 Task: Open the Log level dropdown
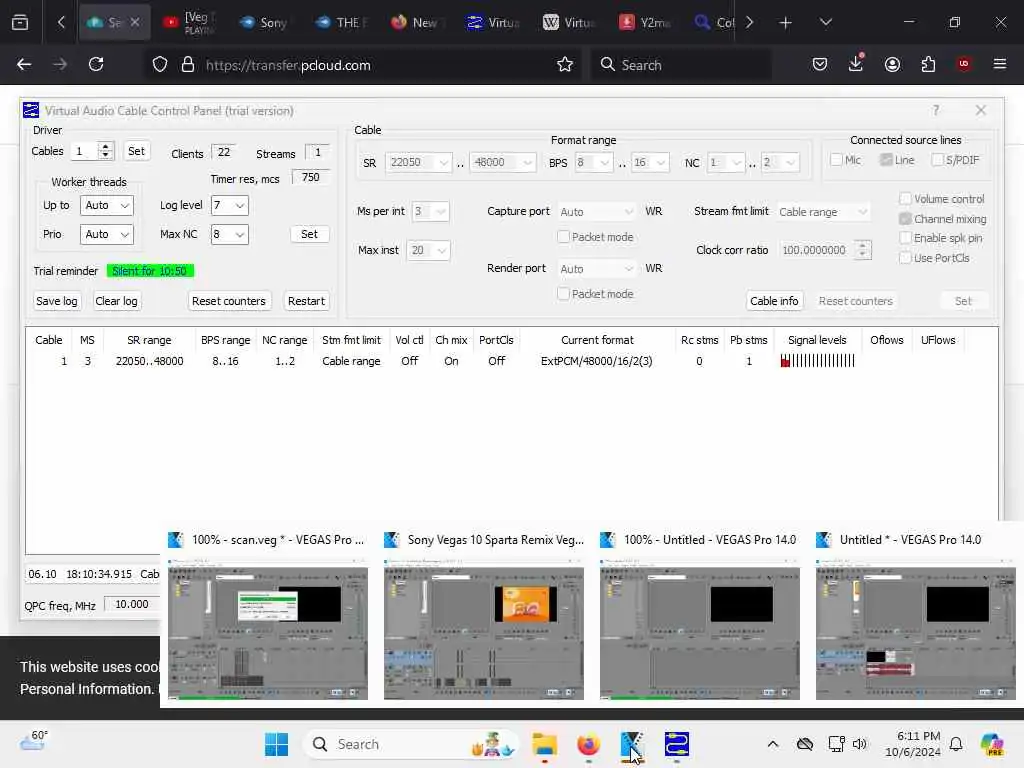[x=229, y=205]
